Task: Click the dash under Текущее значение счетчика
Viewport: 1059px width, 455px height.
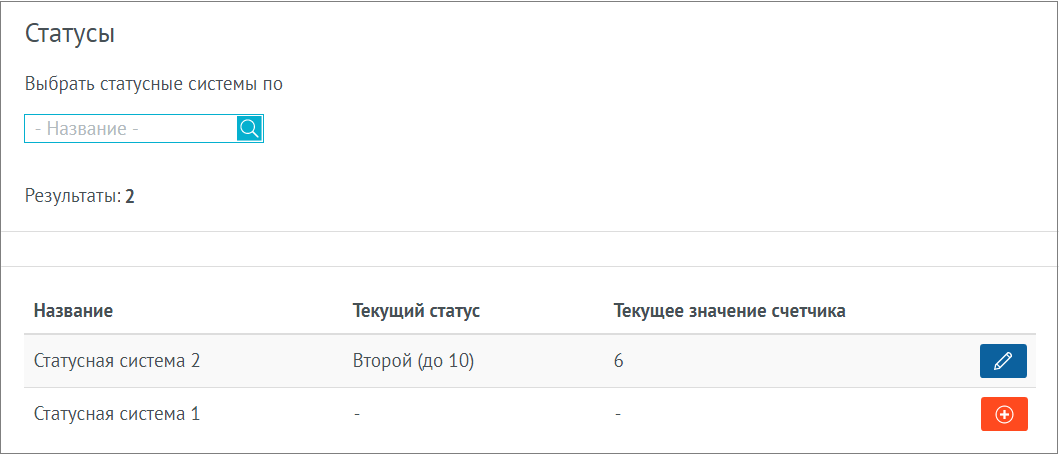Action: click(617, 414)
